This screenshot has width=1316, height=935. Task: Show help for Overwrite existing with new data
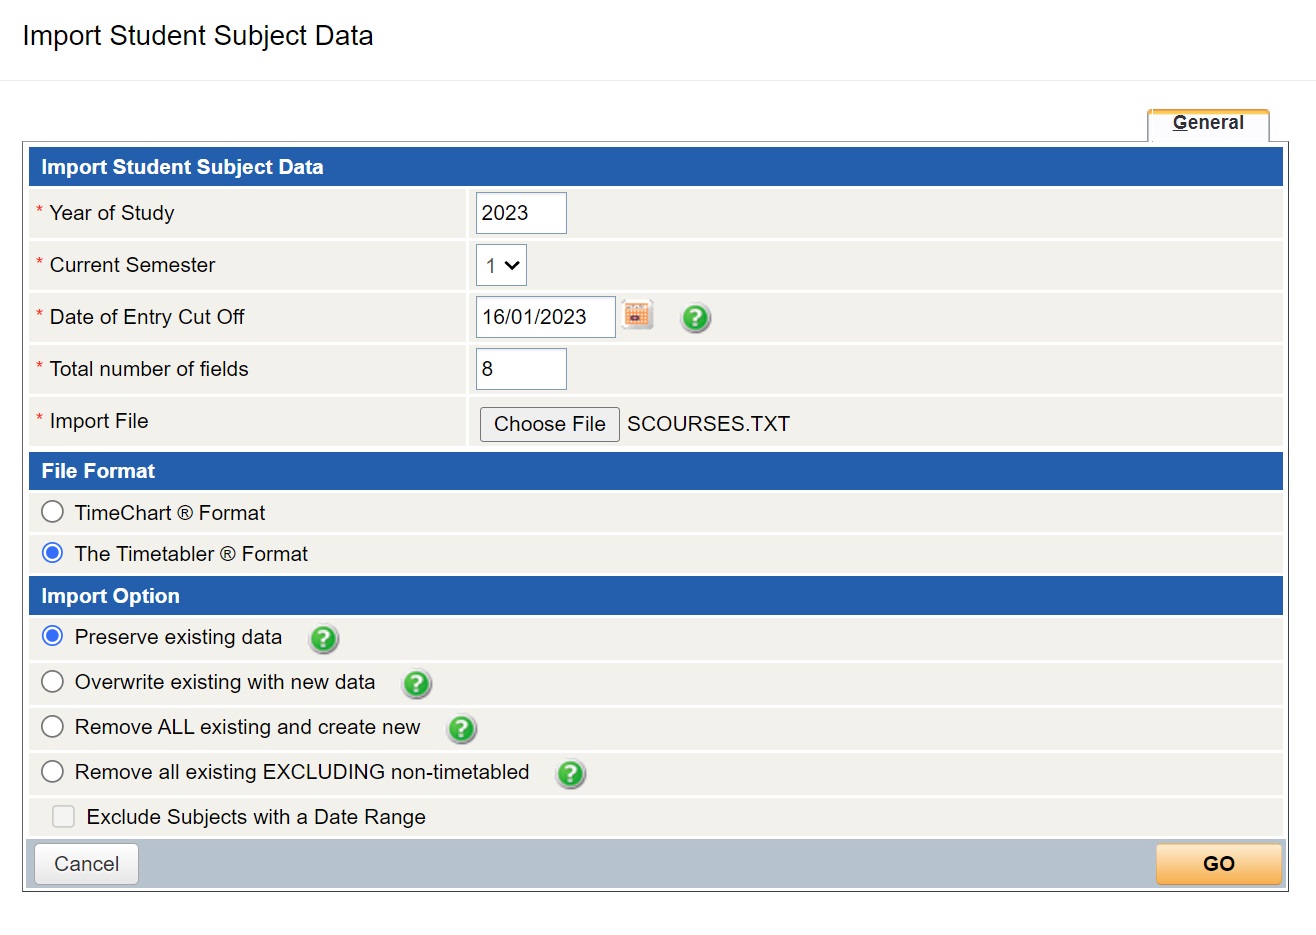(416, 683)
